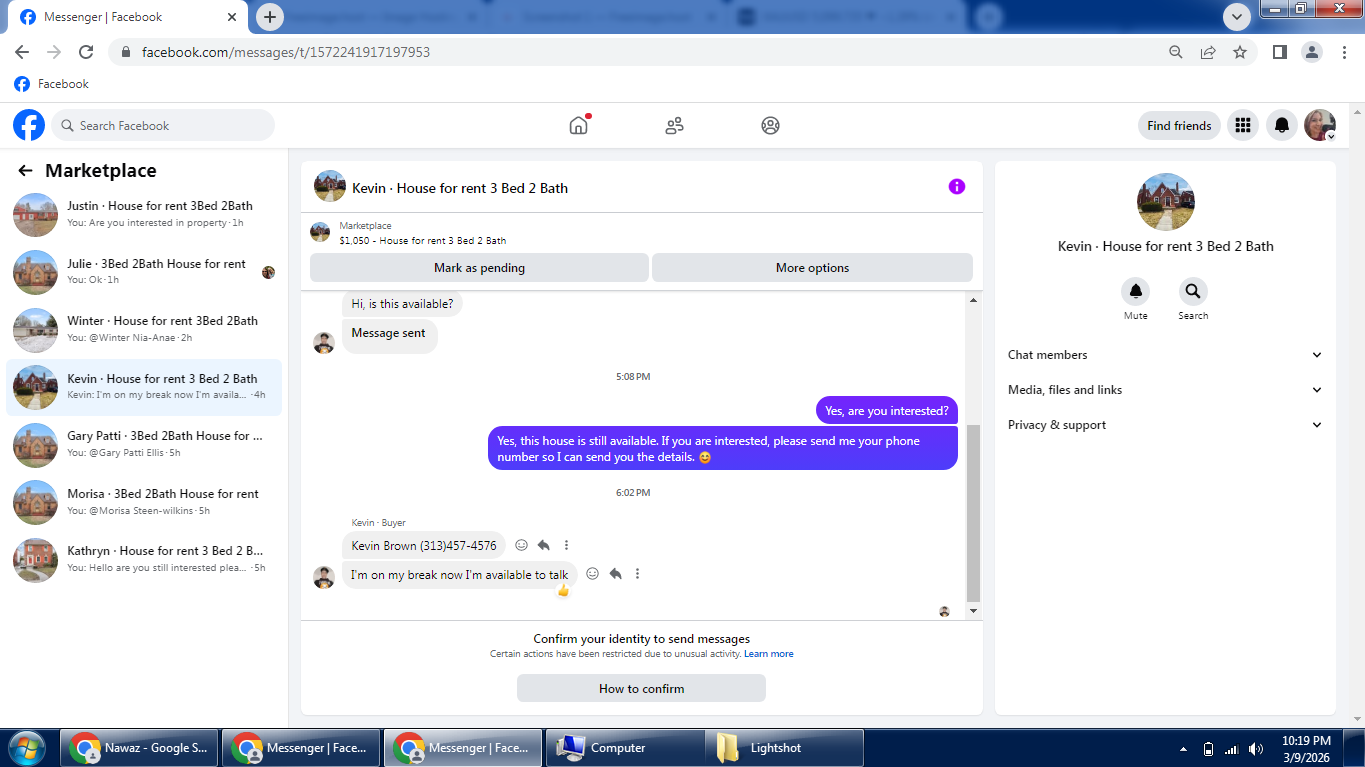Mute the Kevin conversation
Screen dimensions: 1365x767
1136,292
